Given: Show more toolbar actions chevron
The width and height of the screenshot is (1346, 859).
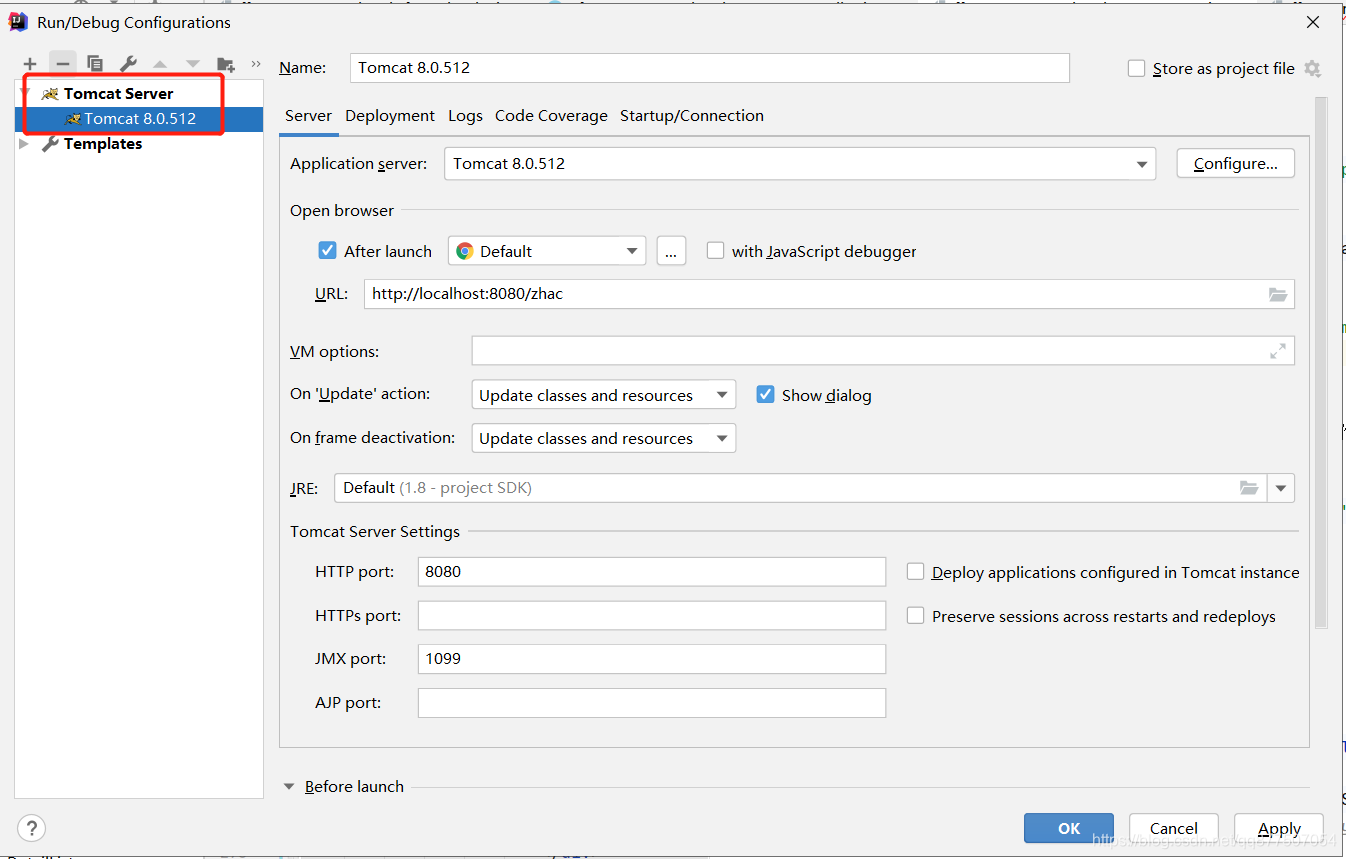Looking at the screenshot, I should pyautogui.click(x=255, y=63).
